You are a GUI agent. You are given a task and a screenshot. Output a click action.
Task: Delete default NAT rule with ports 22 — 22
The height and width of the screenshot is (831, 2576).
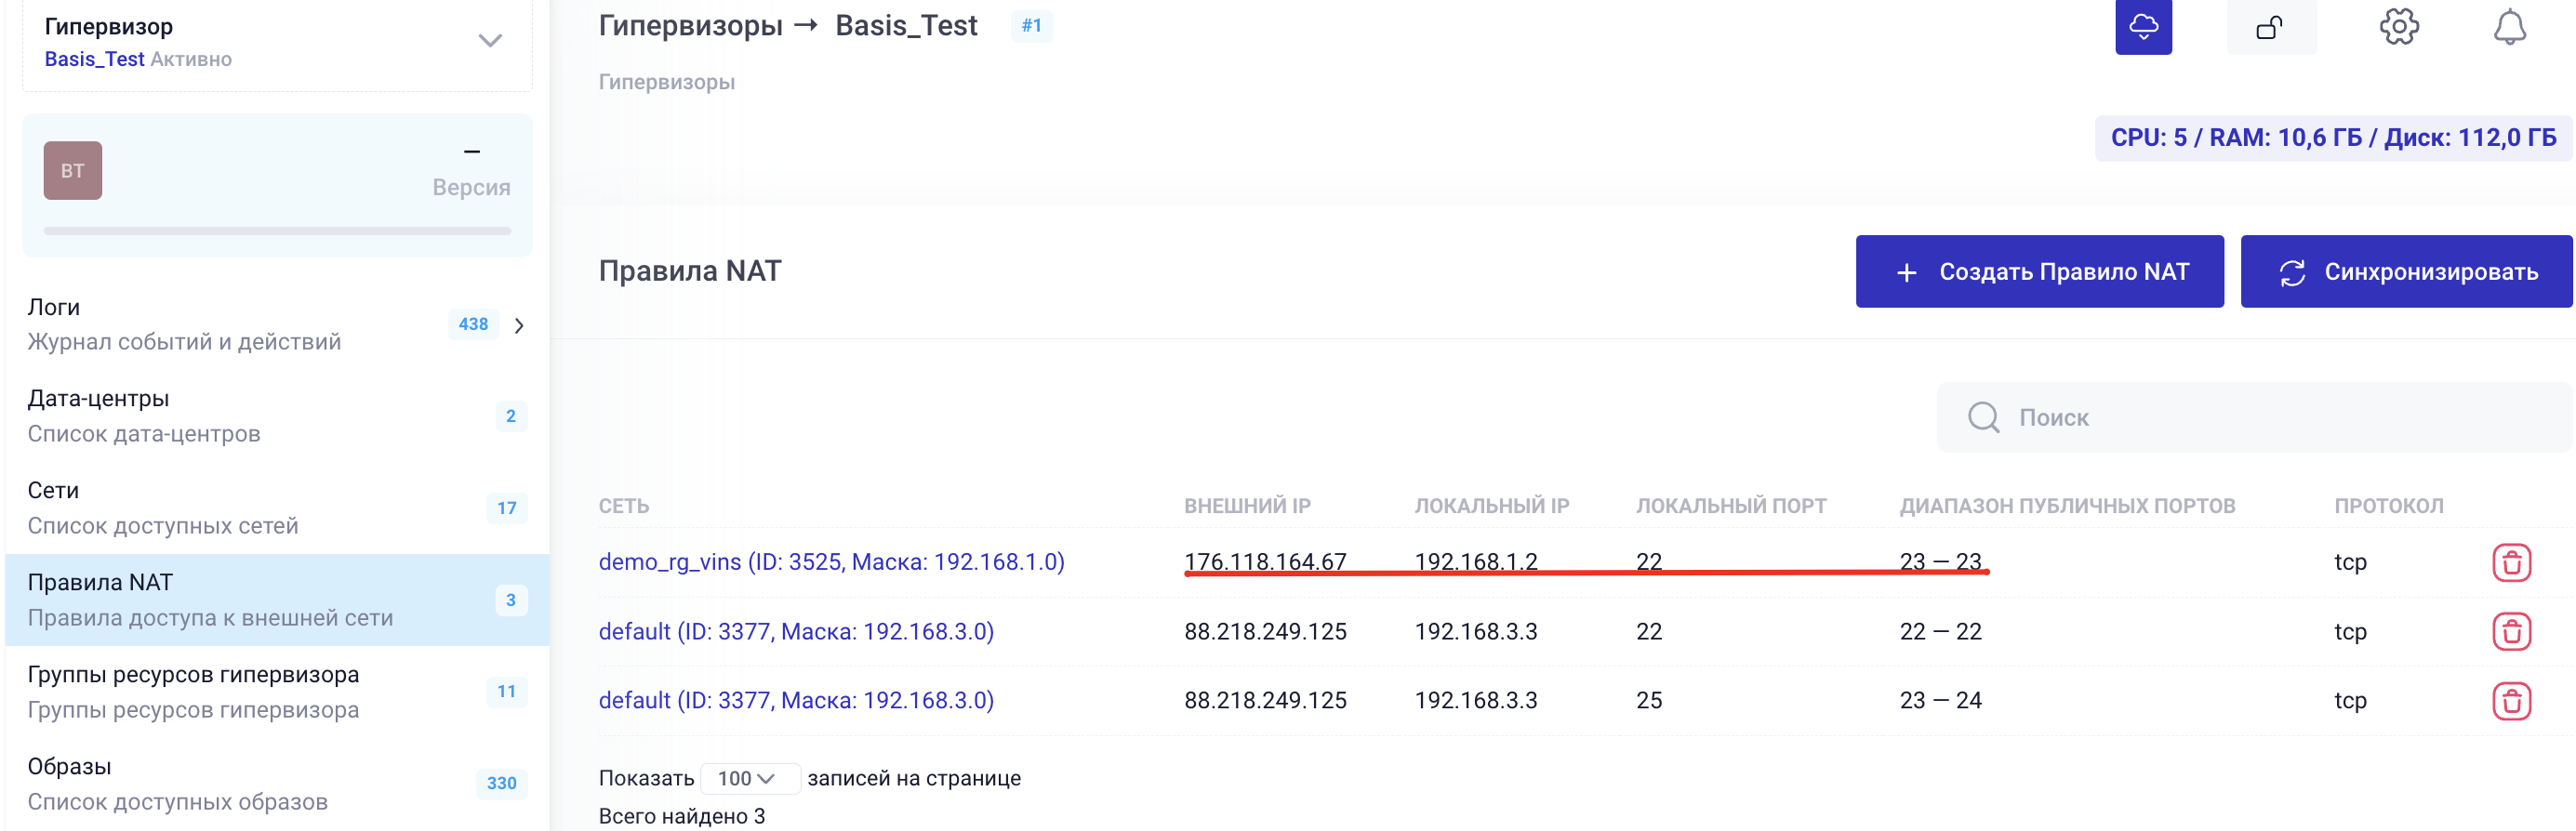point(2510,632)
